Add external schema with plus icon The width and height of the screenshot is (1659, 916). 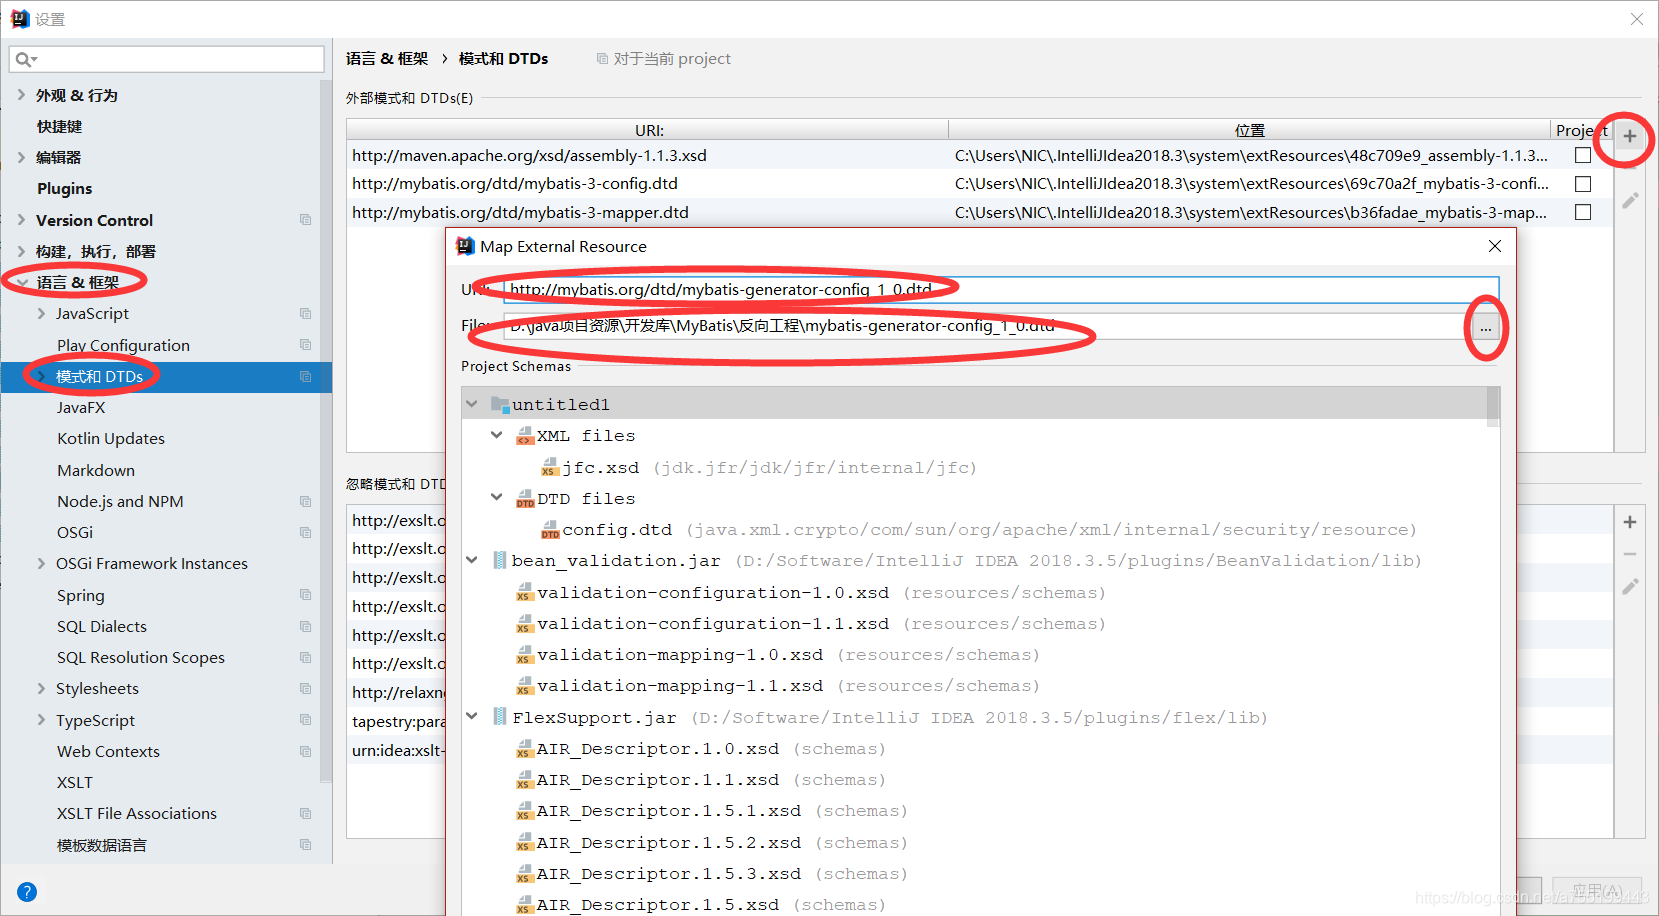click(x=1630, y=136)
